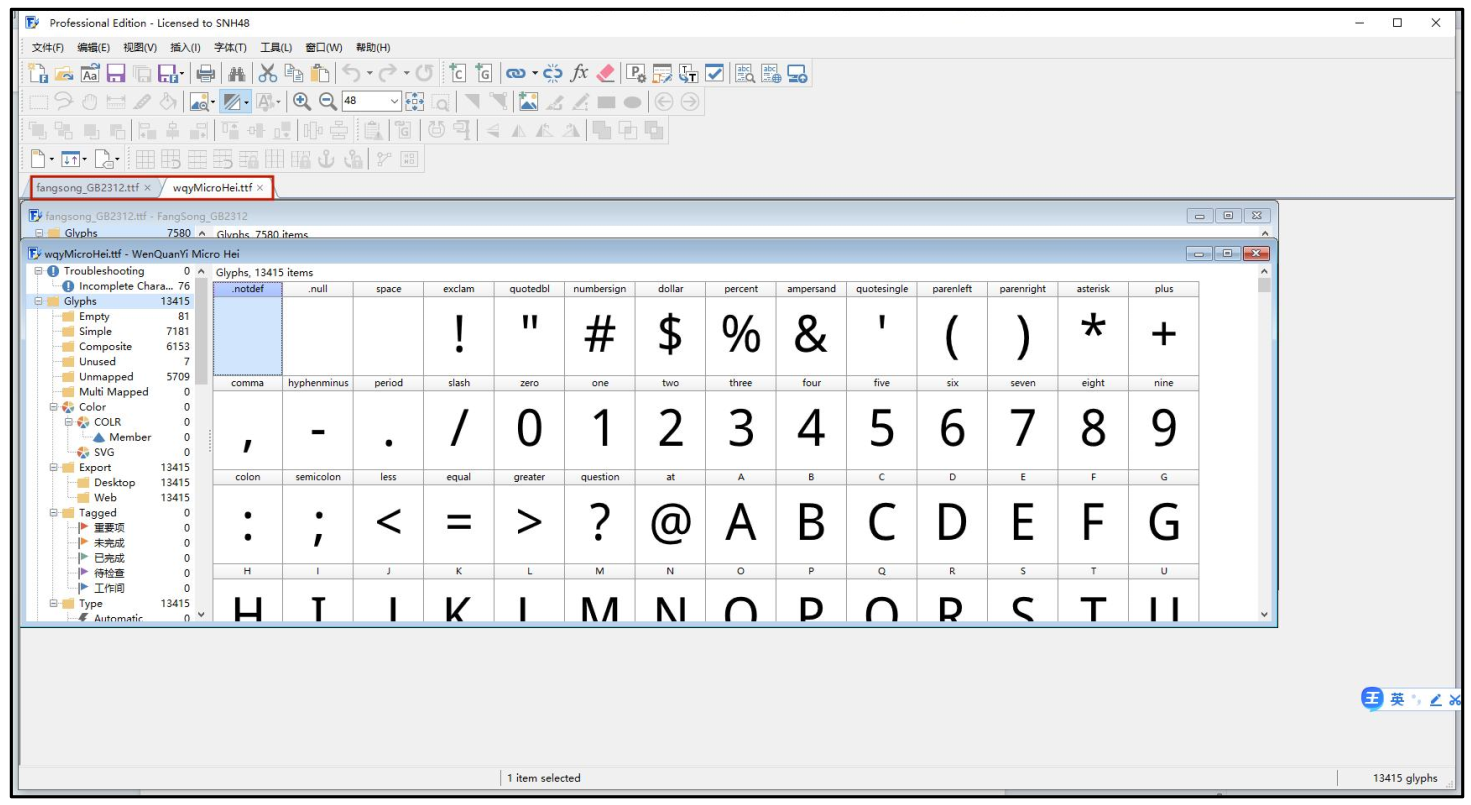Image resolution: width=1471 pixels, height=805 pixels.
Task: Click the Save font floppy icon
Action: click(116, 73)
